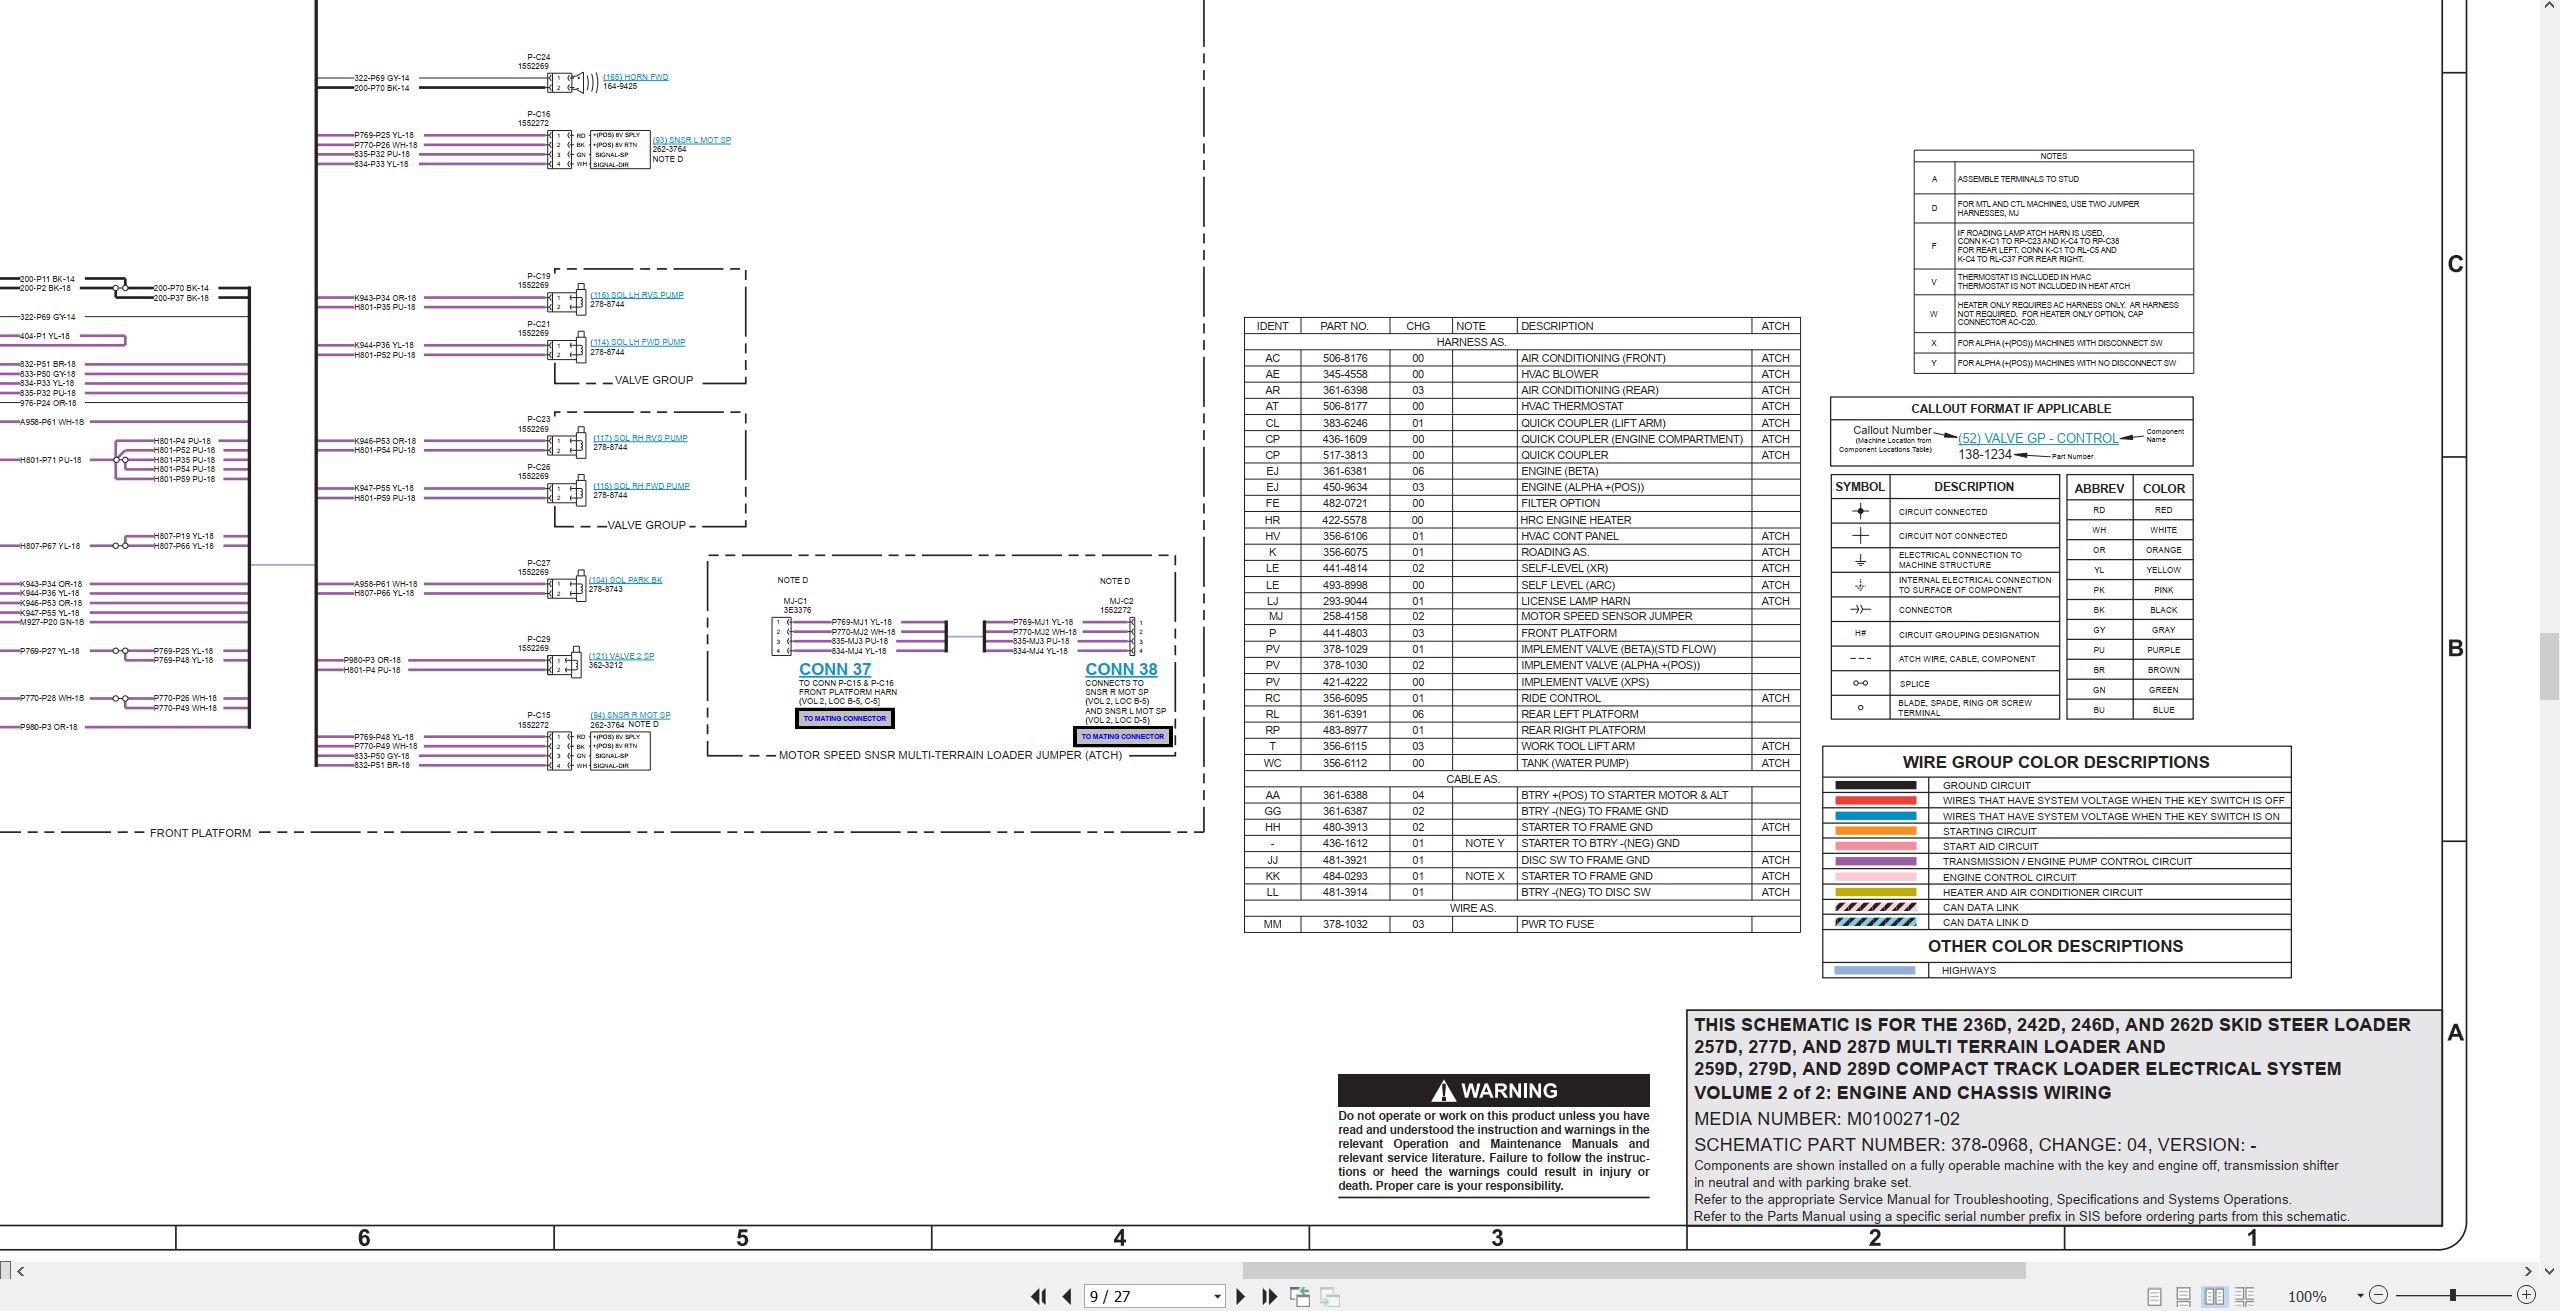Click the CALLOUT FORMAT IF APPLICABLE heading
This screenshot has height=1311, width=2560.
point(2011,408)
